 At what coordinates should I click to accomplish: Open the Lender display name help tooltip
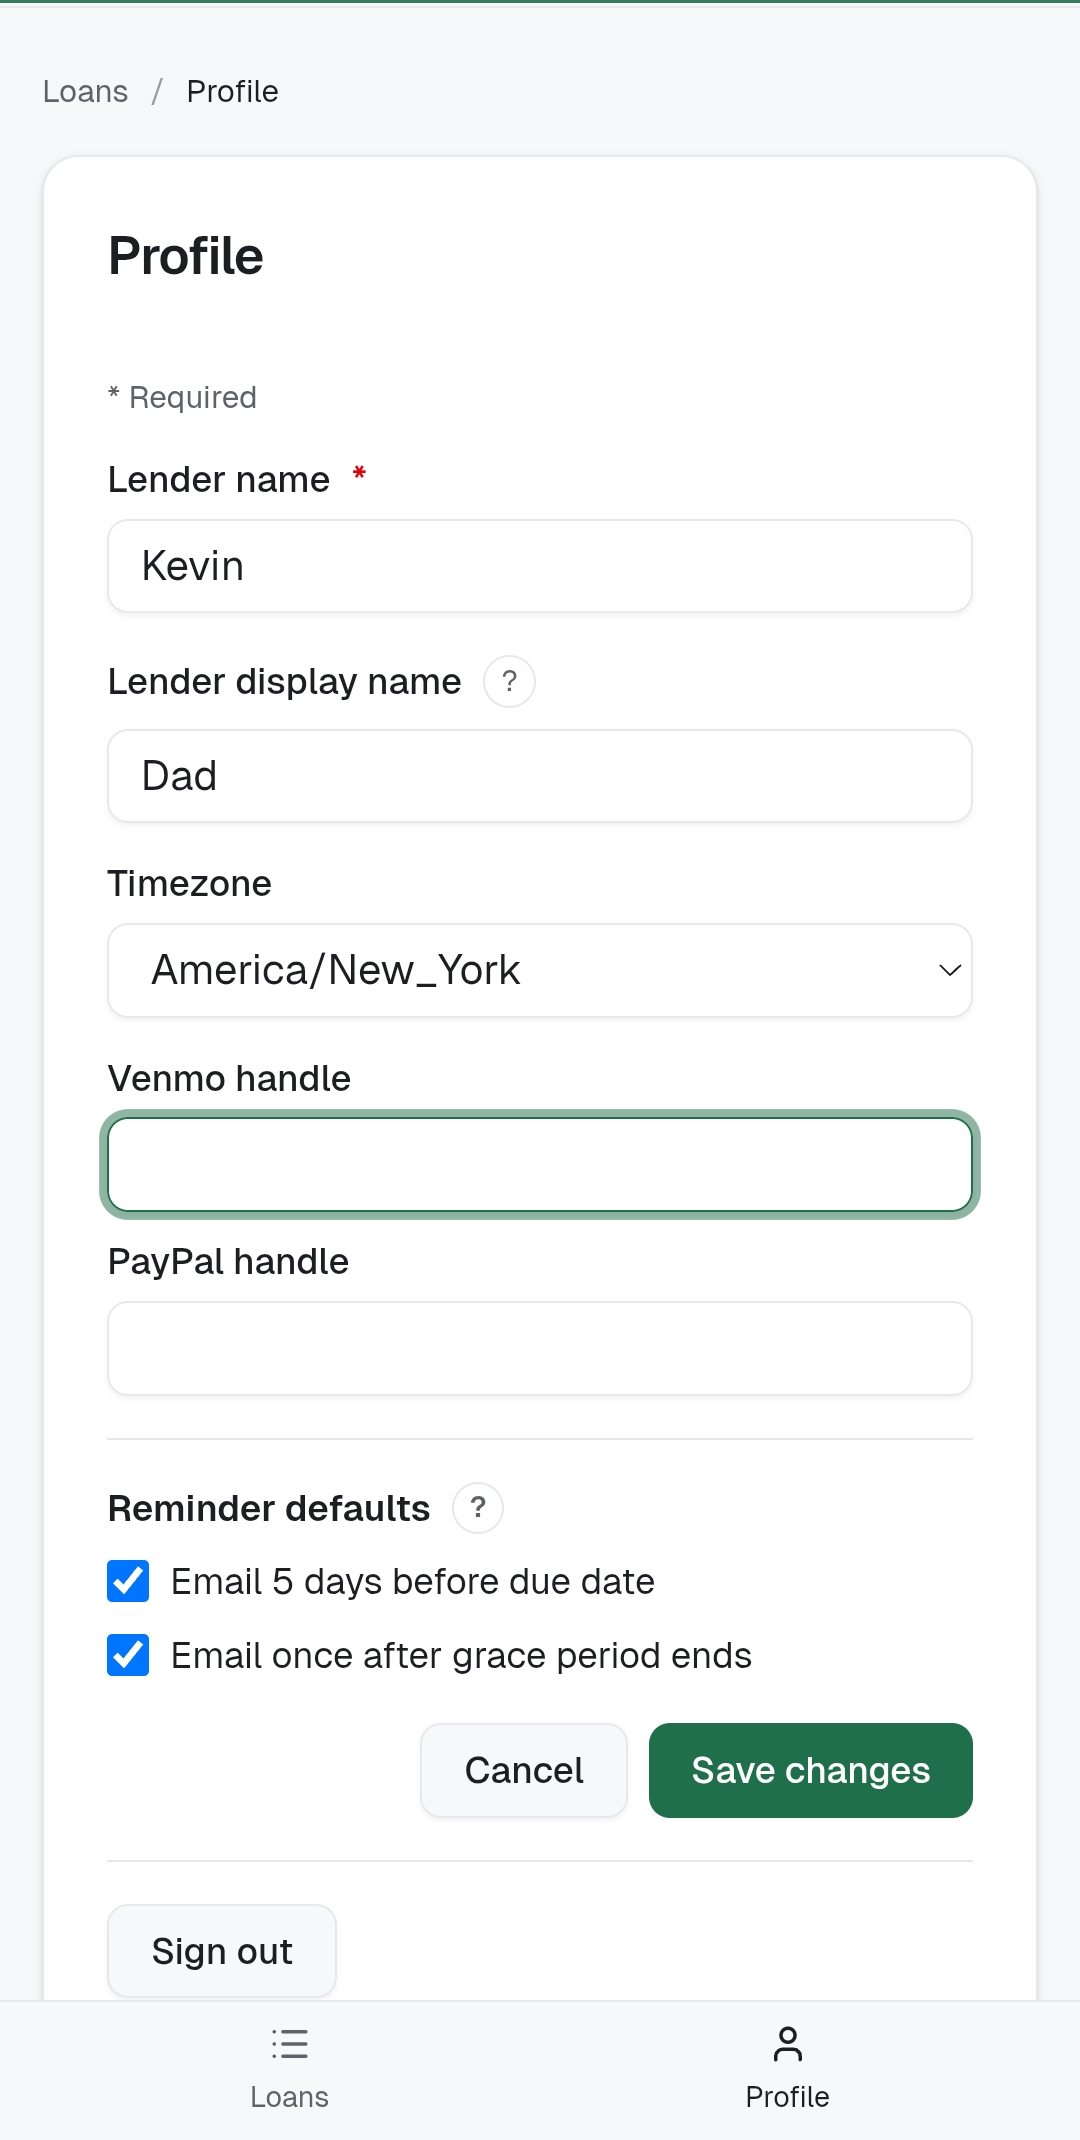point(509,681)
